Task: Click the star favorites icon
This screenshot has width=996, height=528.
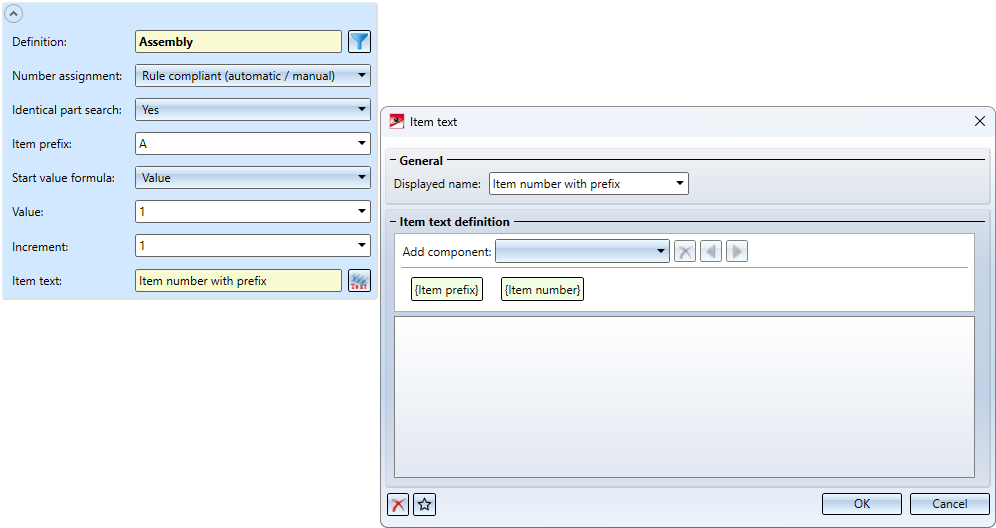Action: [424, 504]
